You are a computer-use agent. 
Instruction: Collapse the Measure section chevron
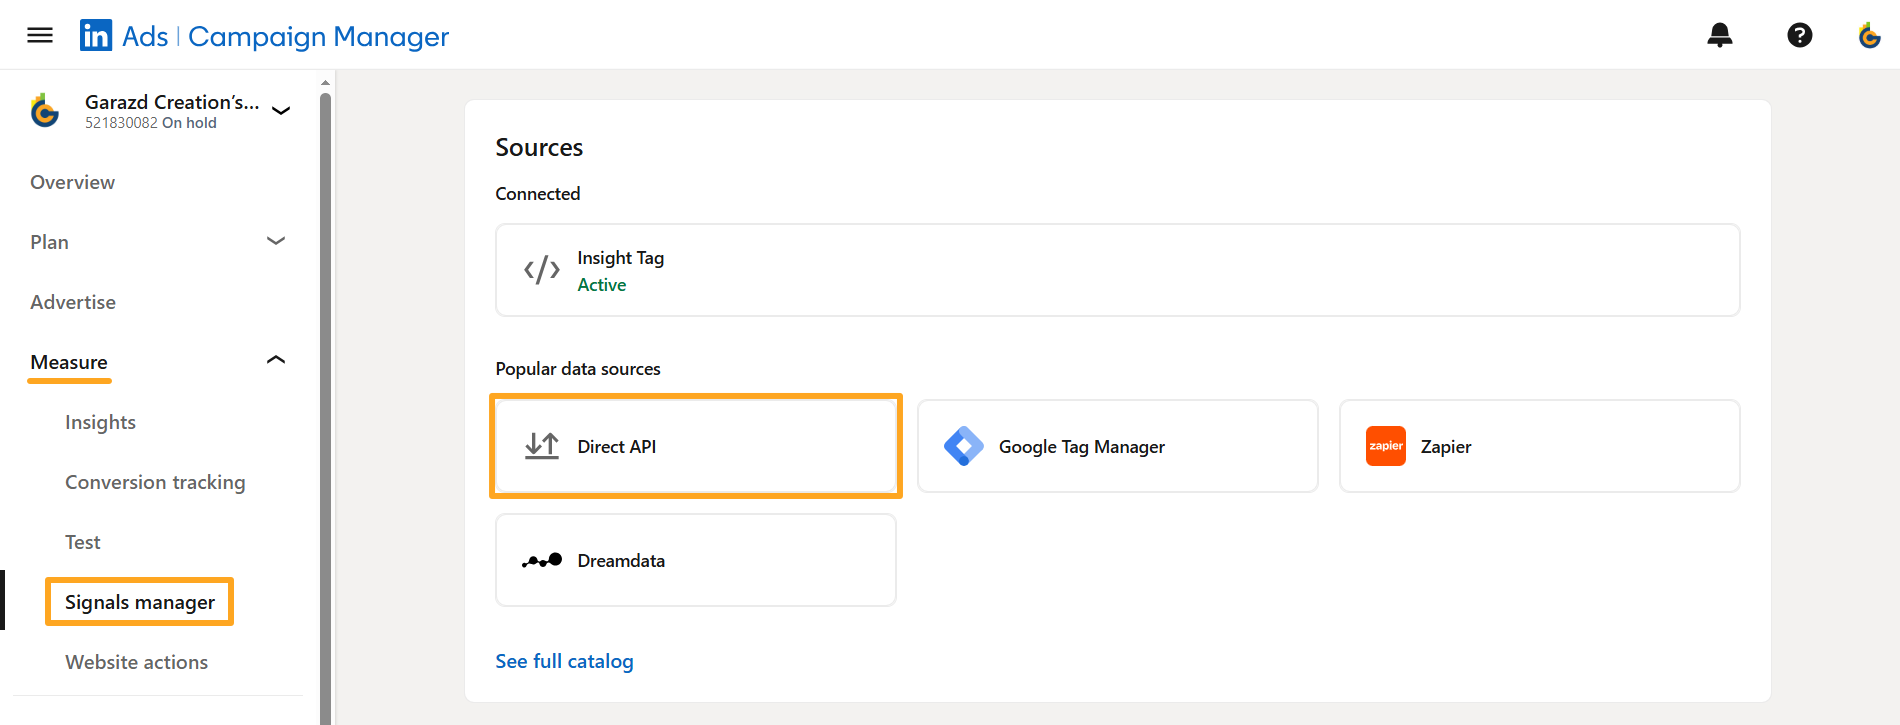pos(276,360)
